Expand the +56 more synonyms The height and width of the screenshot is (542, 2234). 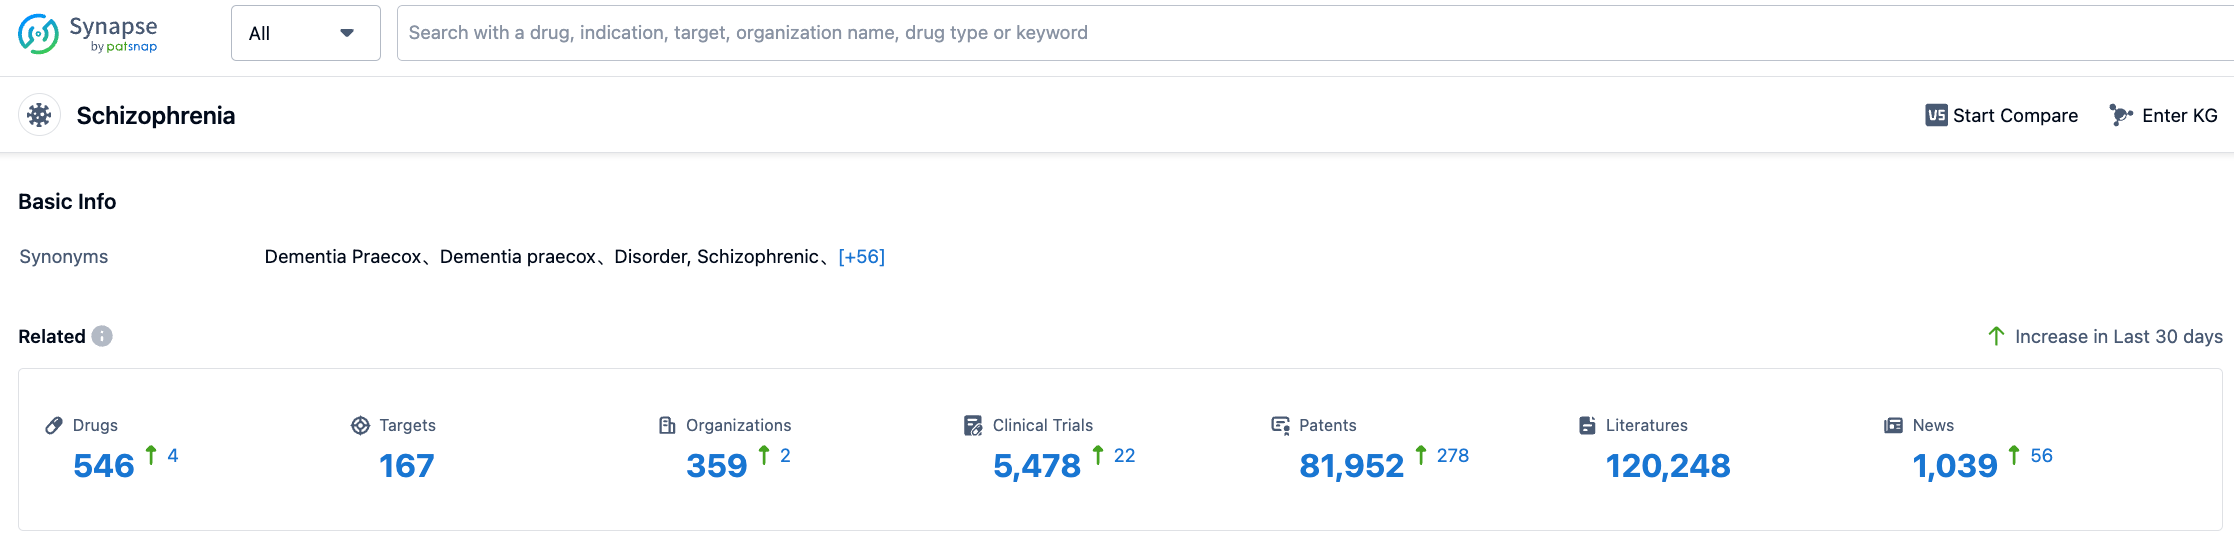pos(861,257)
